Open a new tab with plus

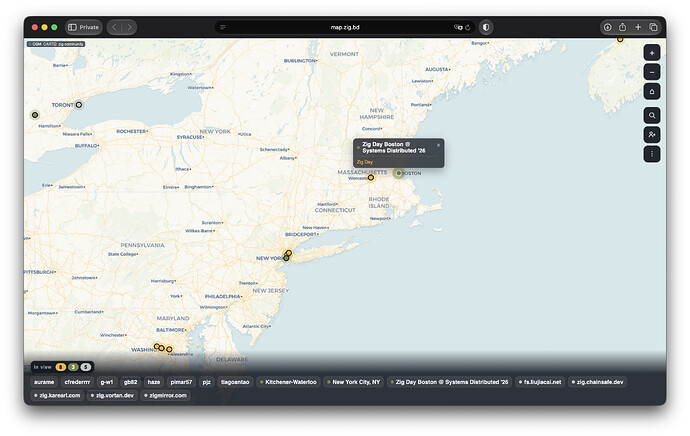638,27
